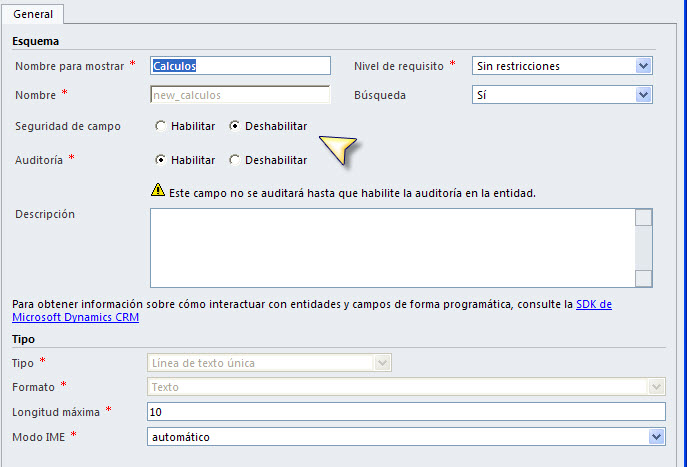This screenshot has height=467, width=687.
Task: Click the Búsqueda label
Action: (x=380, y=95)
